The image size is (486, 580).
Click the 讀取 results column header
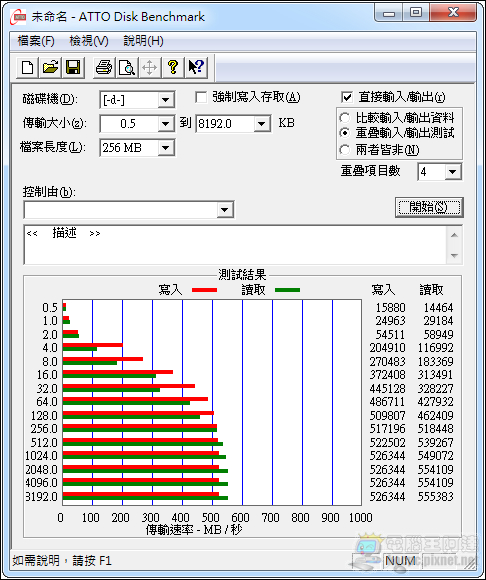431,290
